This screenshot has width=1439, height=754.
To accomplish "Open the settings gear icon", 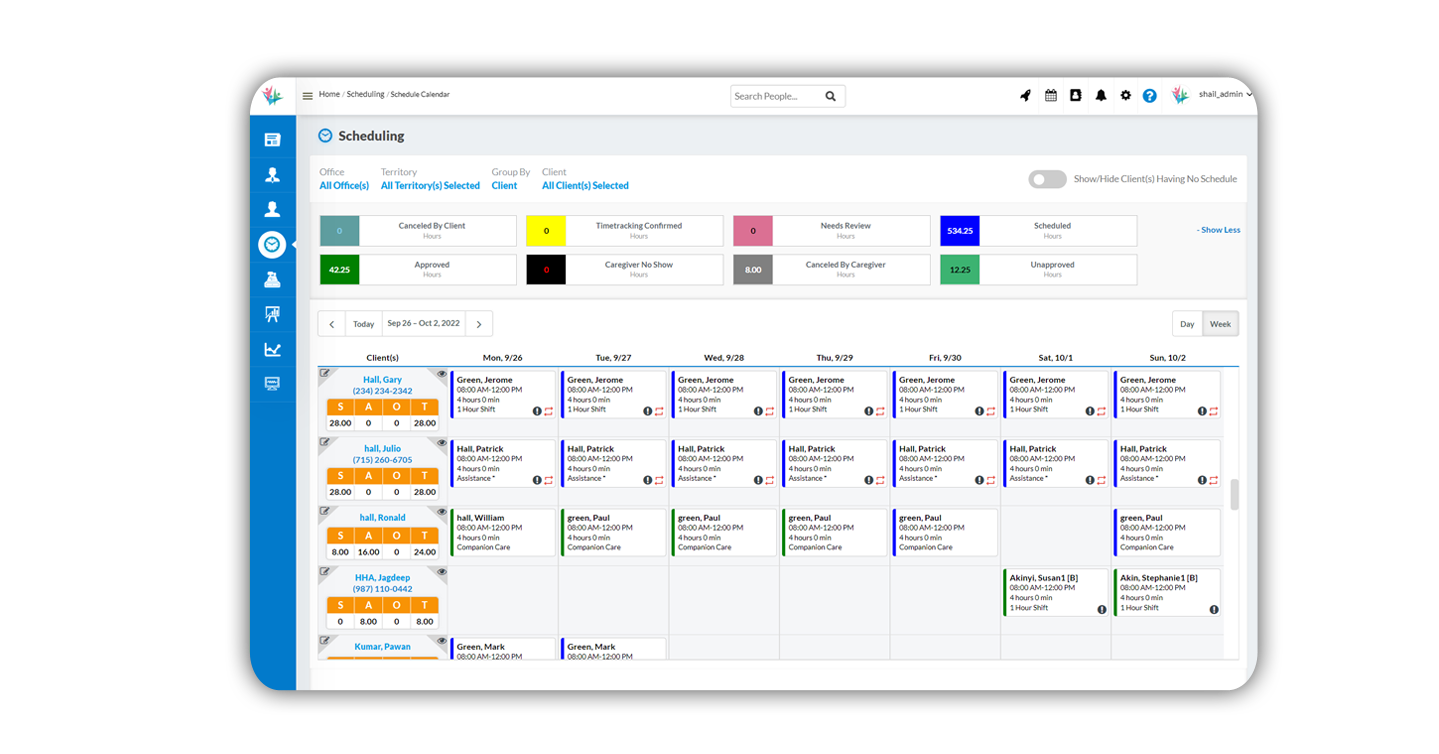I will coord(1125,96).
